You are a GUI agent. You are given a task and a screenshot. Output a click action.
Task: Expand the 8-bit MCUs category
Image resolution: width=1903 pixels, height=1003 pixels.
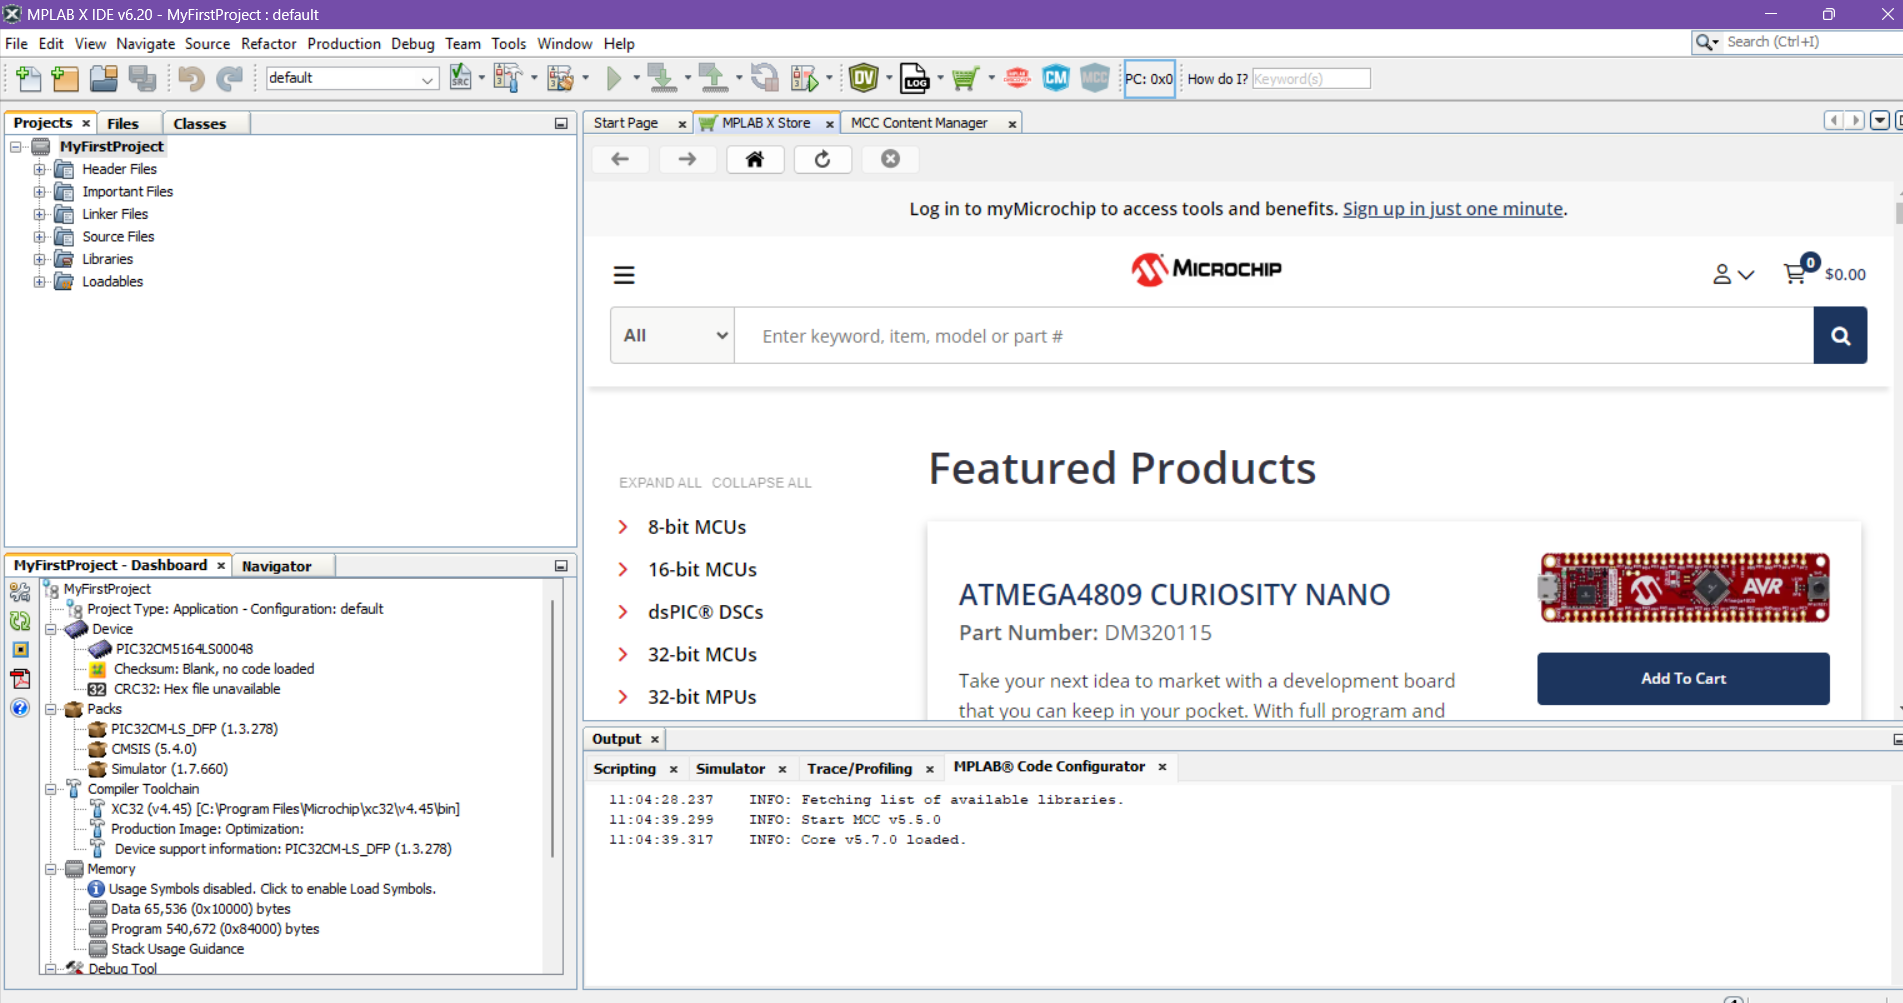(x=623, y=527)
